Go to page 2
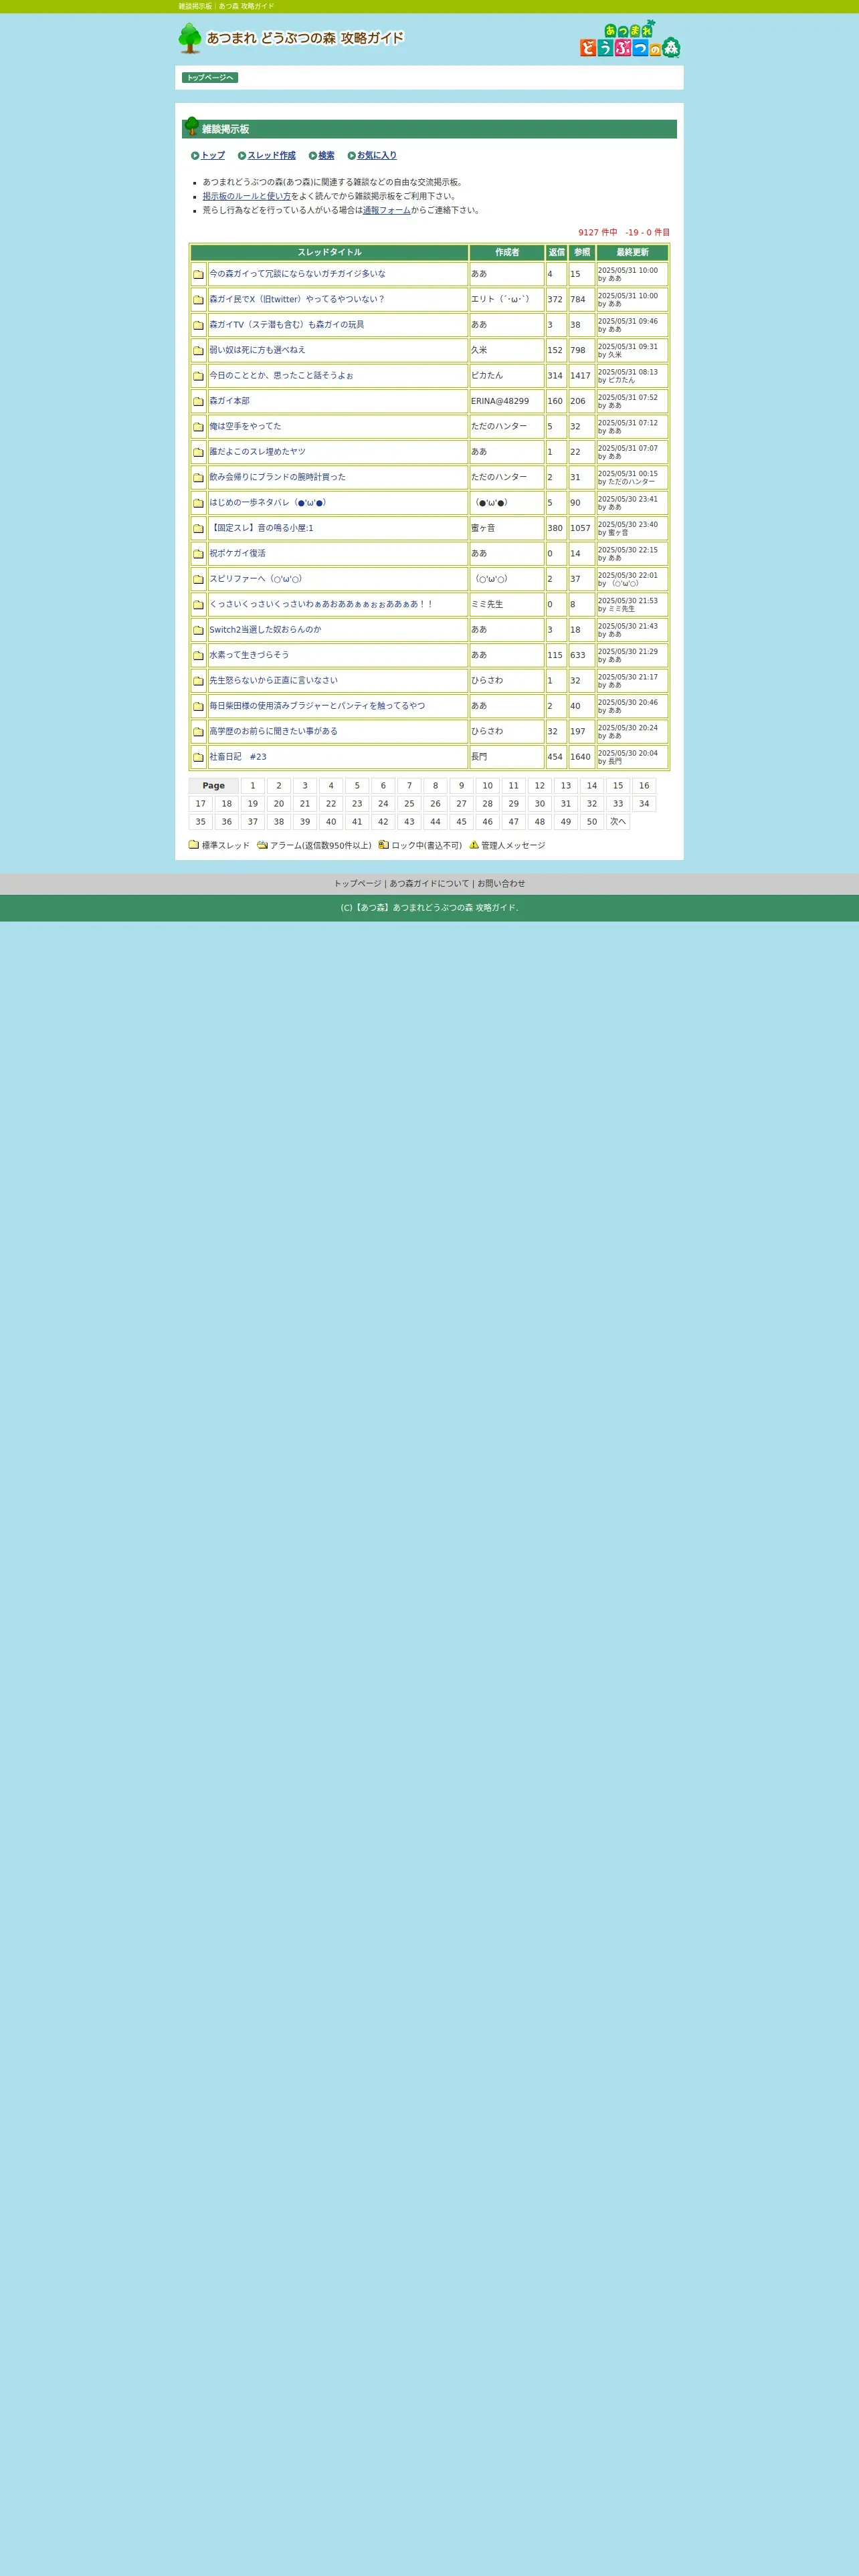This screenshot has height=2576, width=859. tap(279, 786)
